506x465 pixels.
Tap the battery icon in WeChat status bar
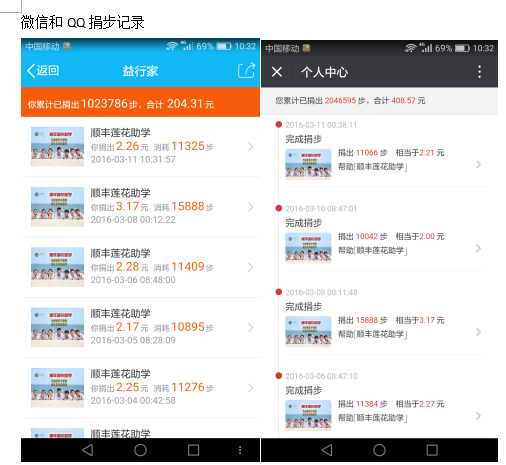[x=462, y=49]
